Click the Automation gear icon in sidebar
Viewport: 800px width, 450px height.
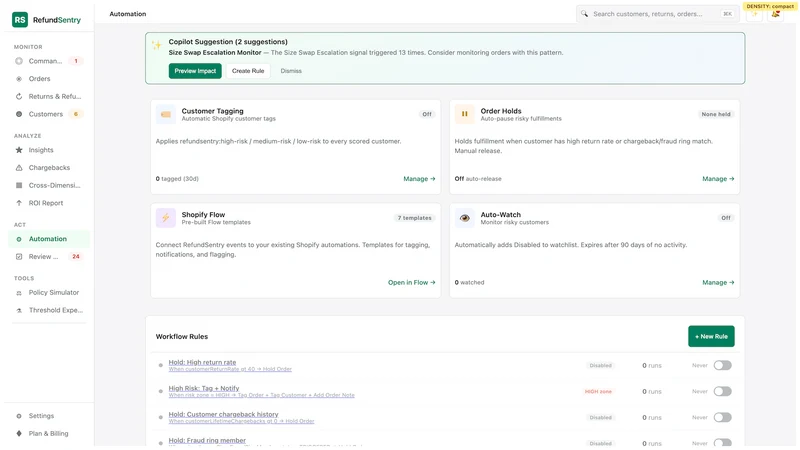(x=19, y=239)
